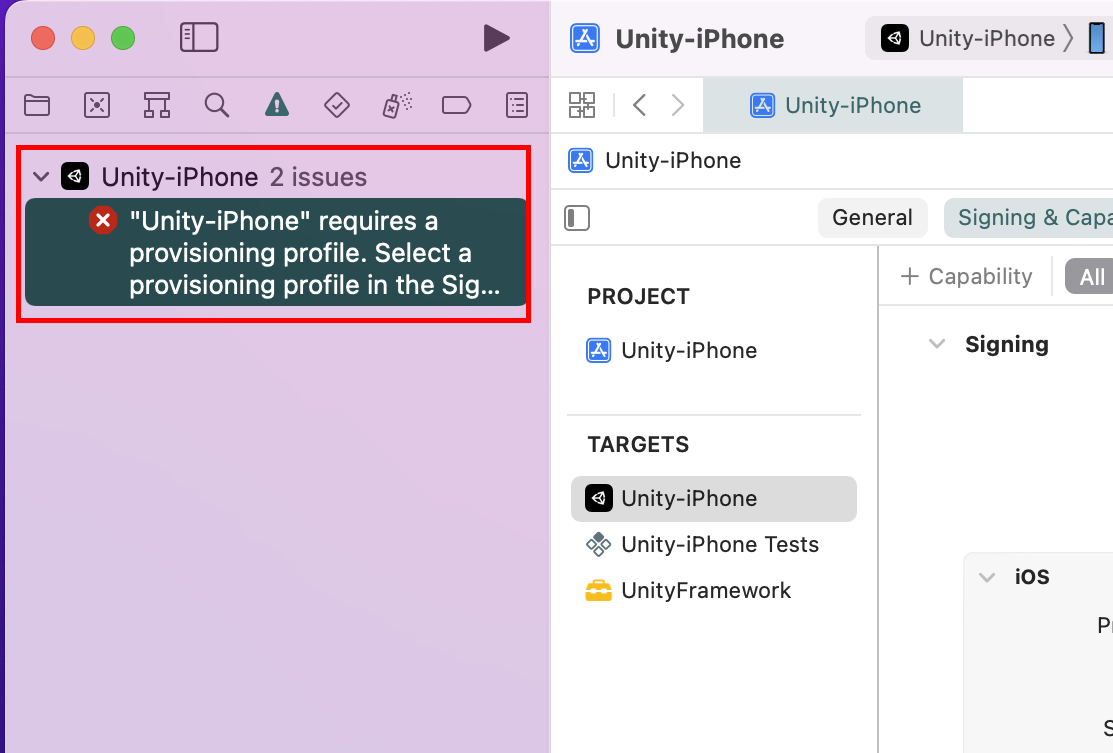Select the Unity-iPhone Tests target
The width and height of the screenshot is (1113, 753).
(702, 545)
